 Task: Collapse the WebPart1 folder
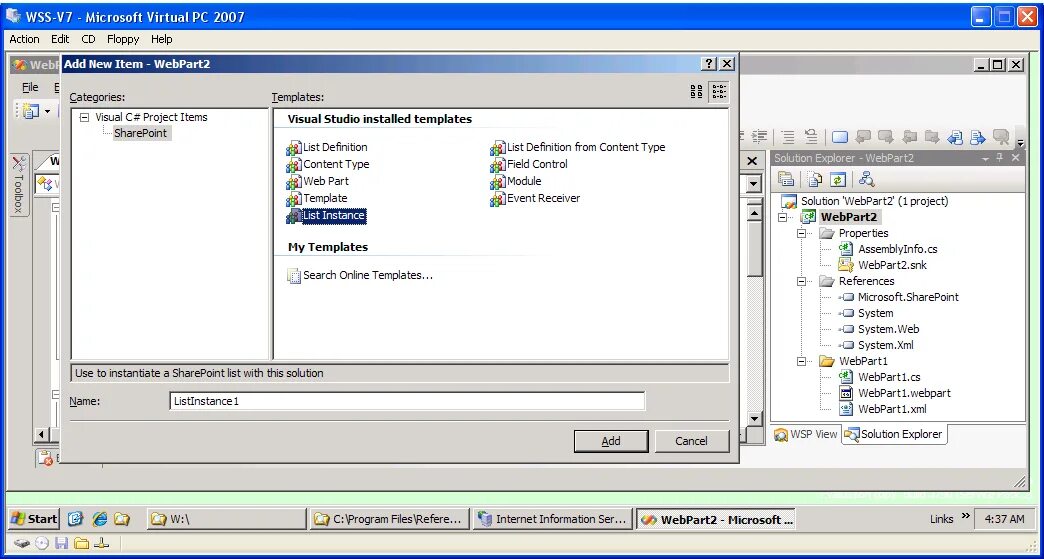tap(802, 361)
